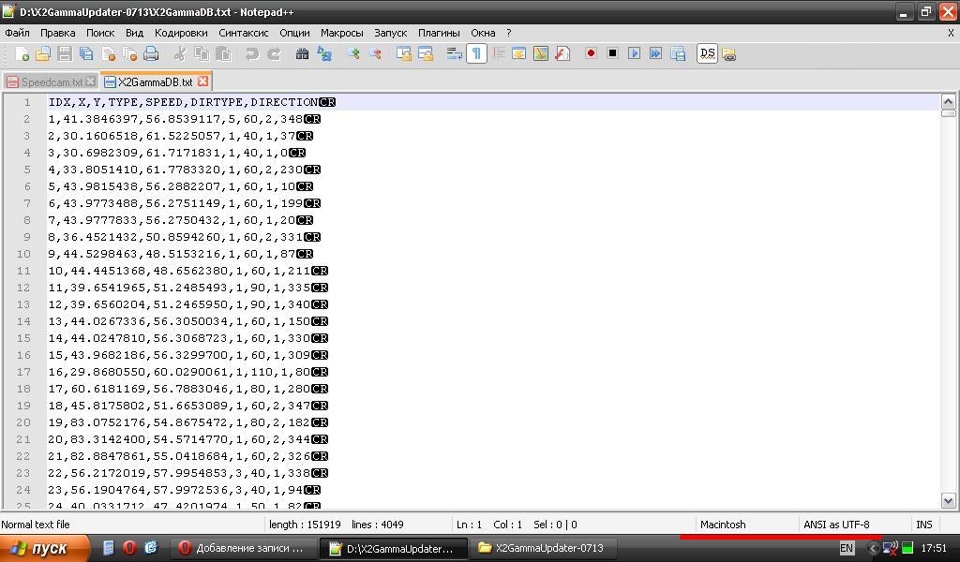Image resolution: width=960 pixels, height=562 pixels.
Task: Close document with X at menu bar end
Action: [951, 33]
